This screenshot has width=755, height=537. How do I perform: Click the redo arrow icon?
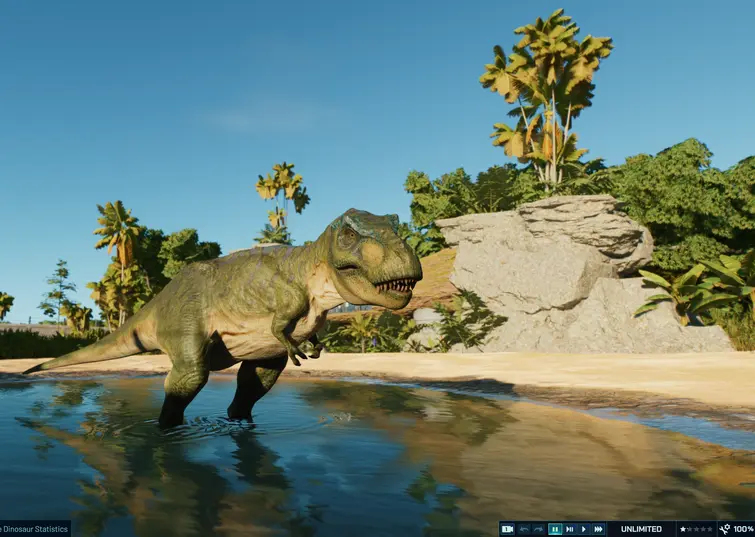coord(539,529)
